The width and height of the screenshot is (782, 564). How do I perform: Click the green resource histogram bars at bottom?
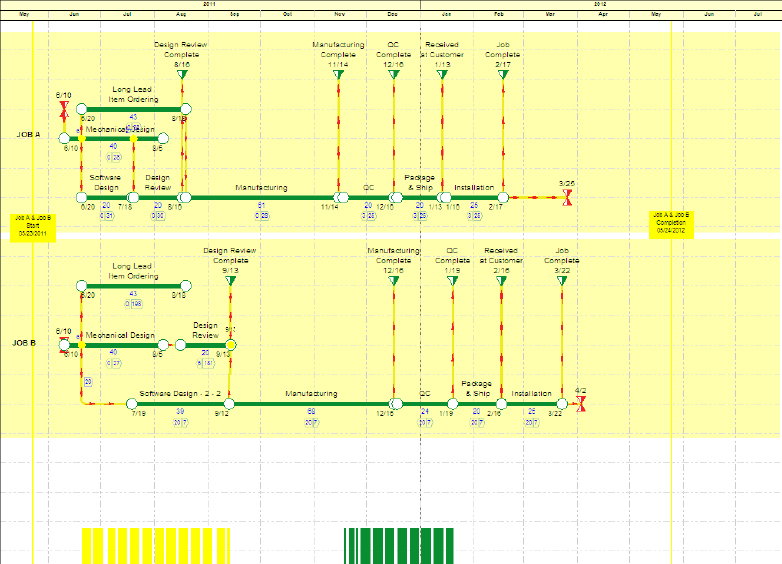pos(399,546)
